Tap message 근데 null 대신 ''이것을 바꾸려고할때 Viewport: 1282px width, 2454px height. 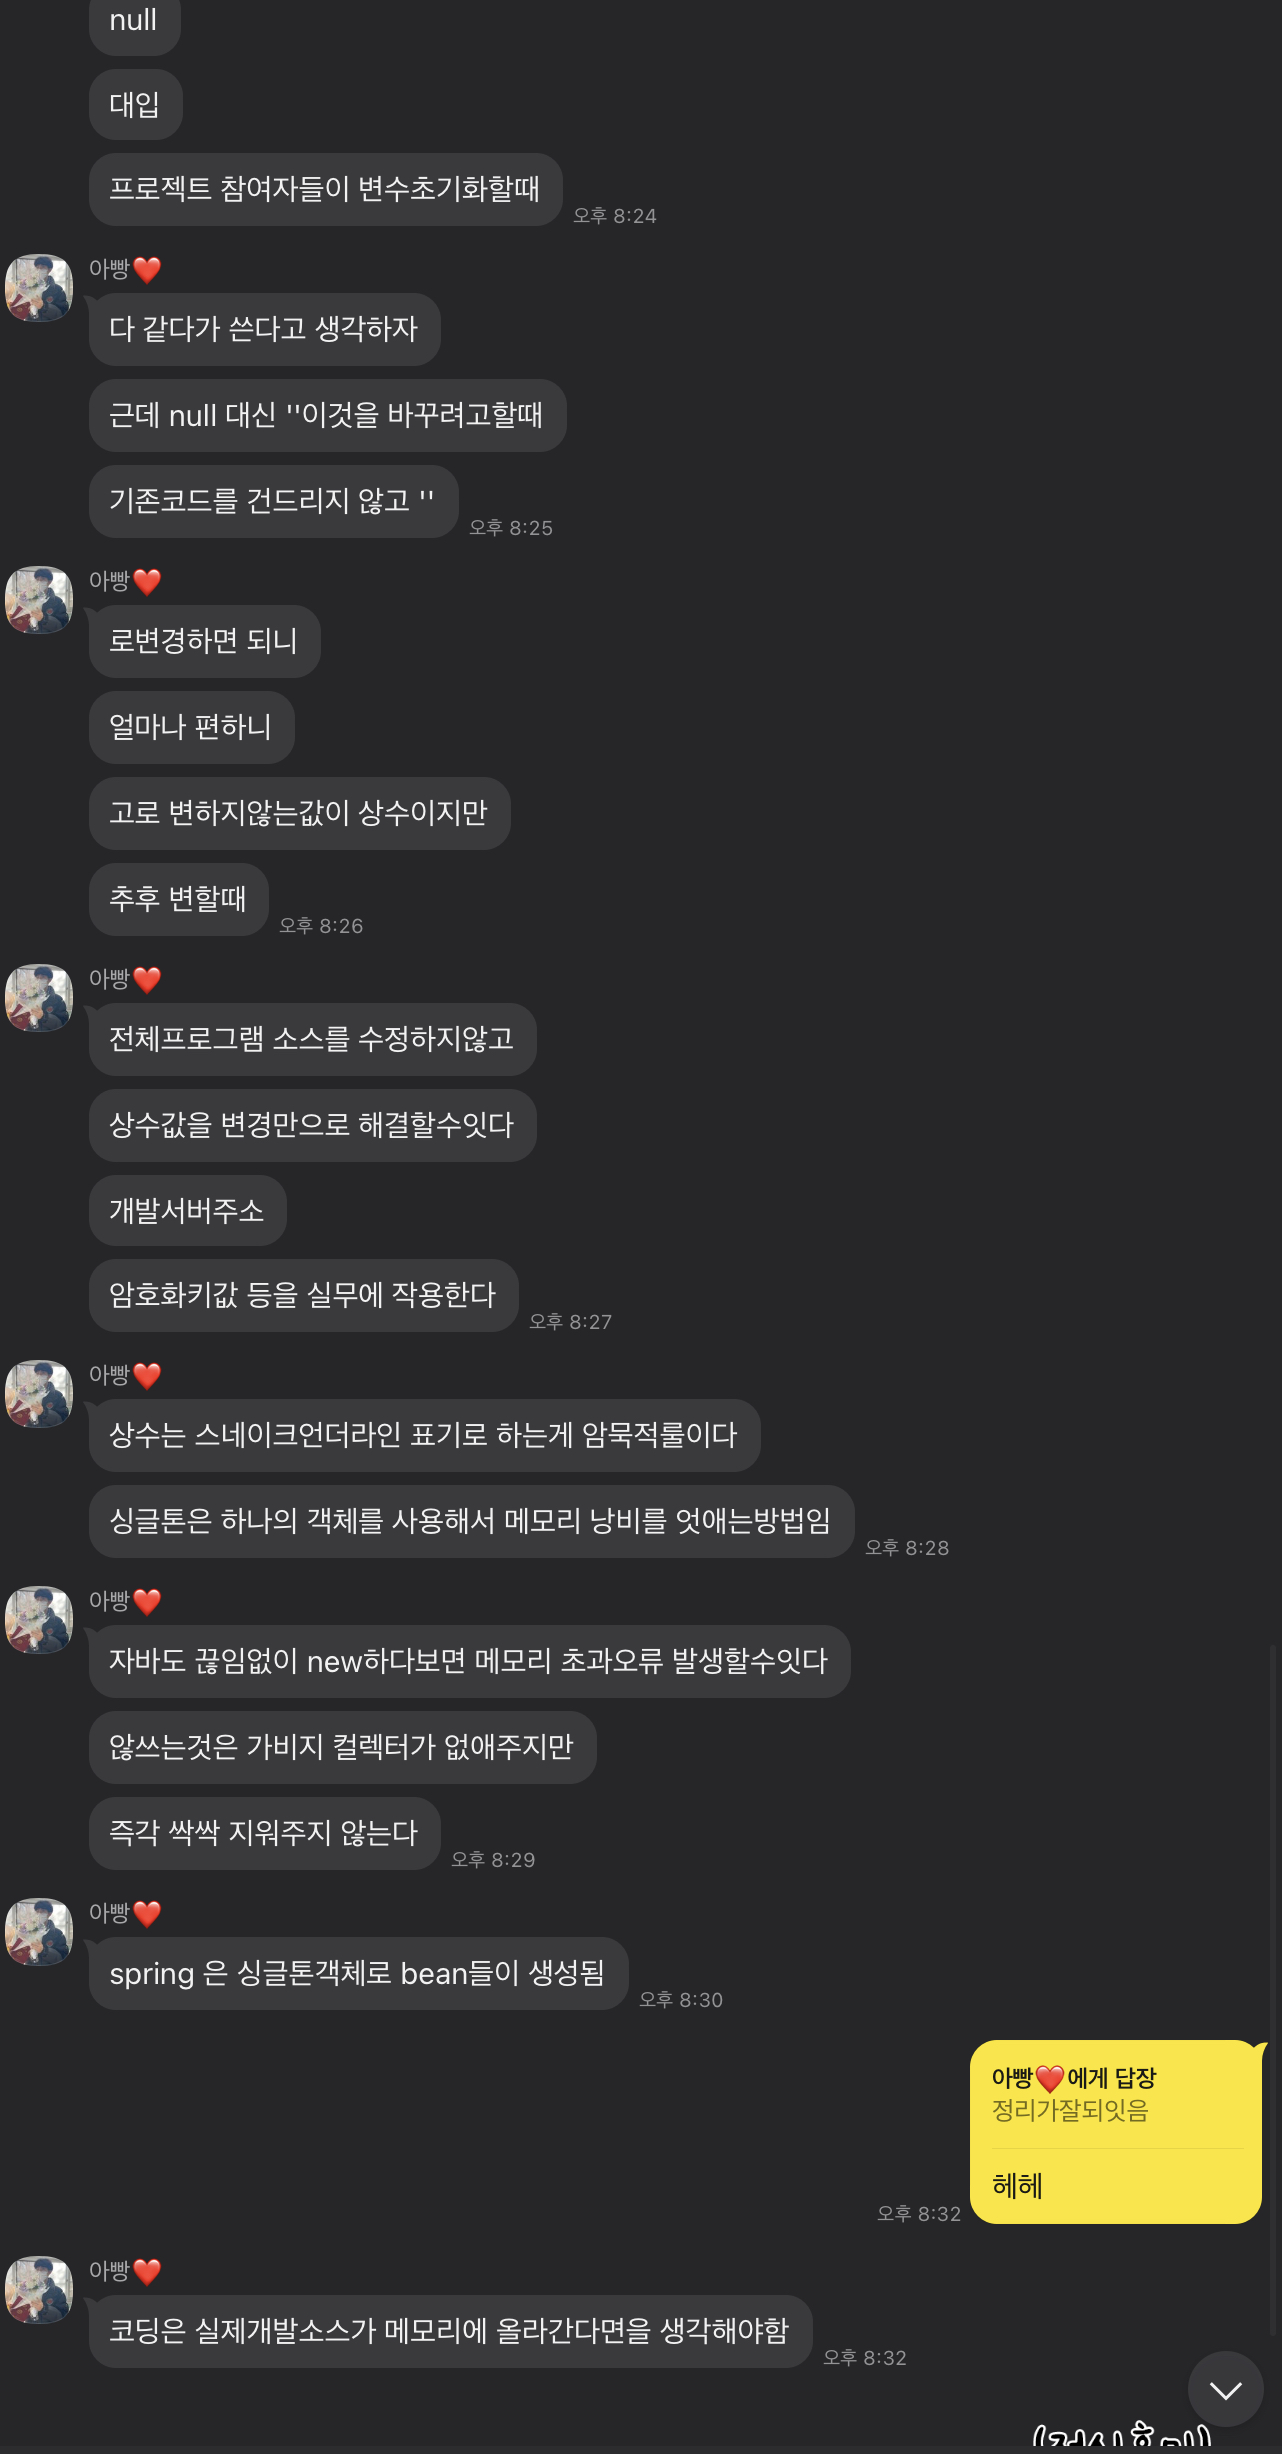coord(328,415)
